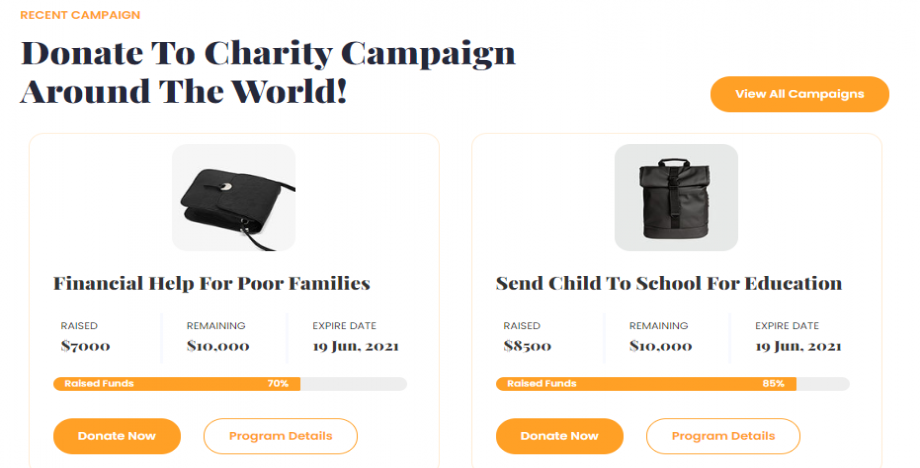This screenshot has height=468, width=920.
Task: Click the Recent Campaign orange label
Action: [80, 15]
